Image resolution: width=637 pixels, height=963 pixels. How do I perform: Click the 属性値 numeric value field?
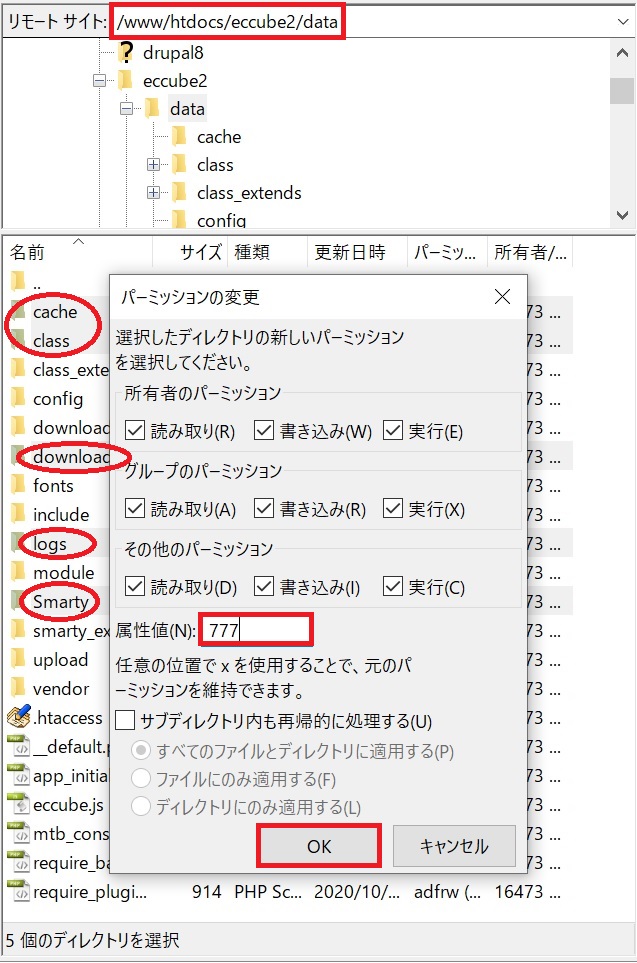(256, 630)
